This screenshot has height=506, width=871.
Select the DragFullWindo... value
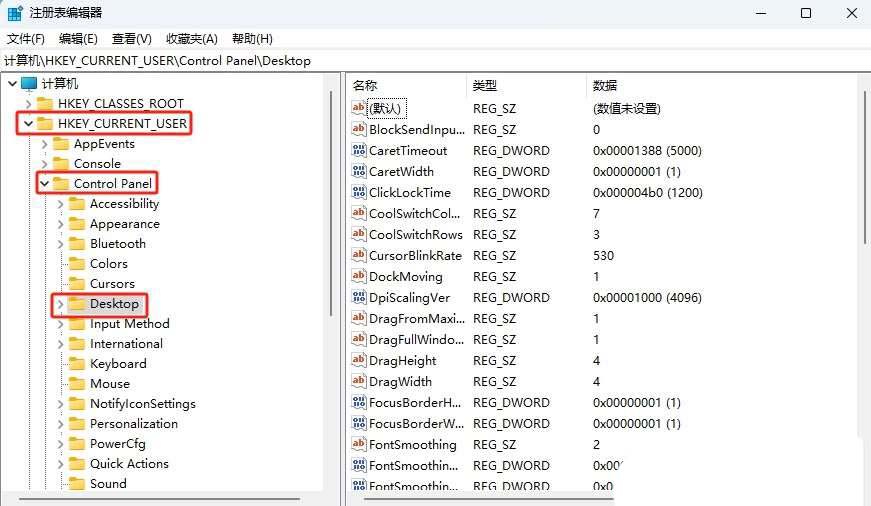tap(416, 339)
